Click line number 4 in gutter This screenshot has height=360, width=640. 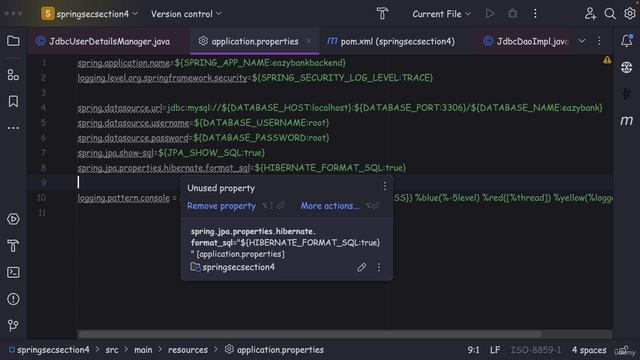coord(43,108)
